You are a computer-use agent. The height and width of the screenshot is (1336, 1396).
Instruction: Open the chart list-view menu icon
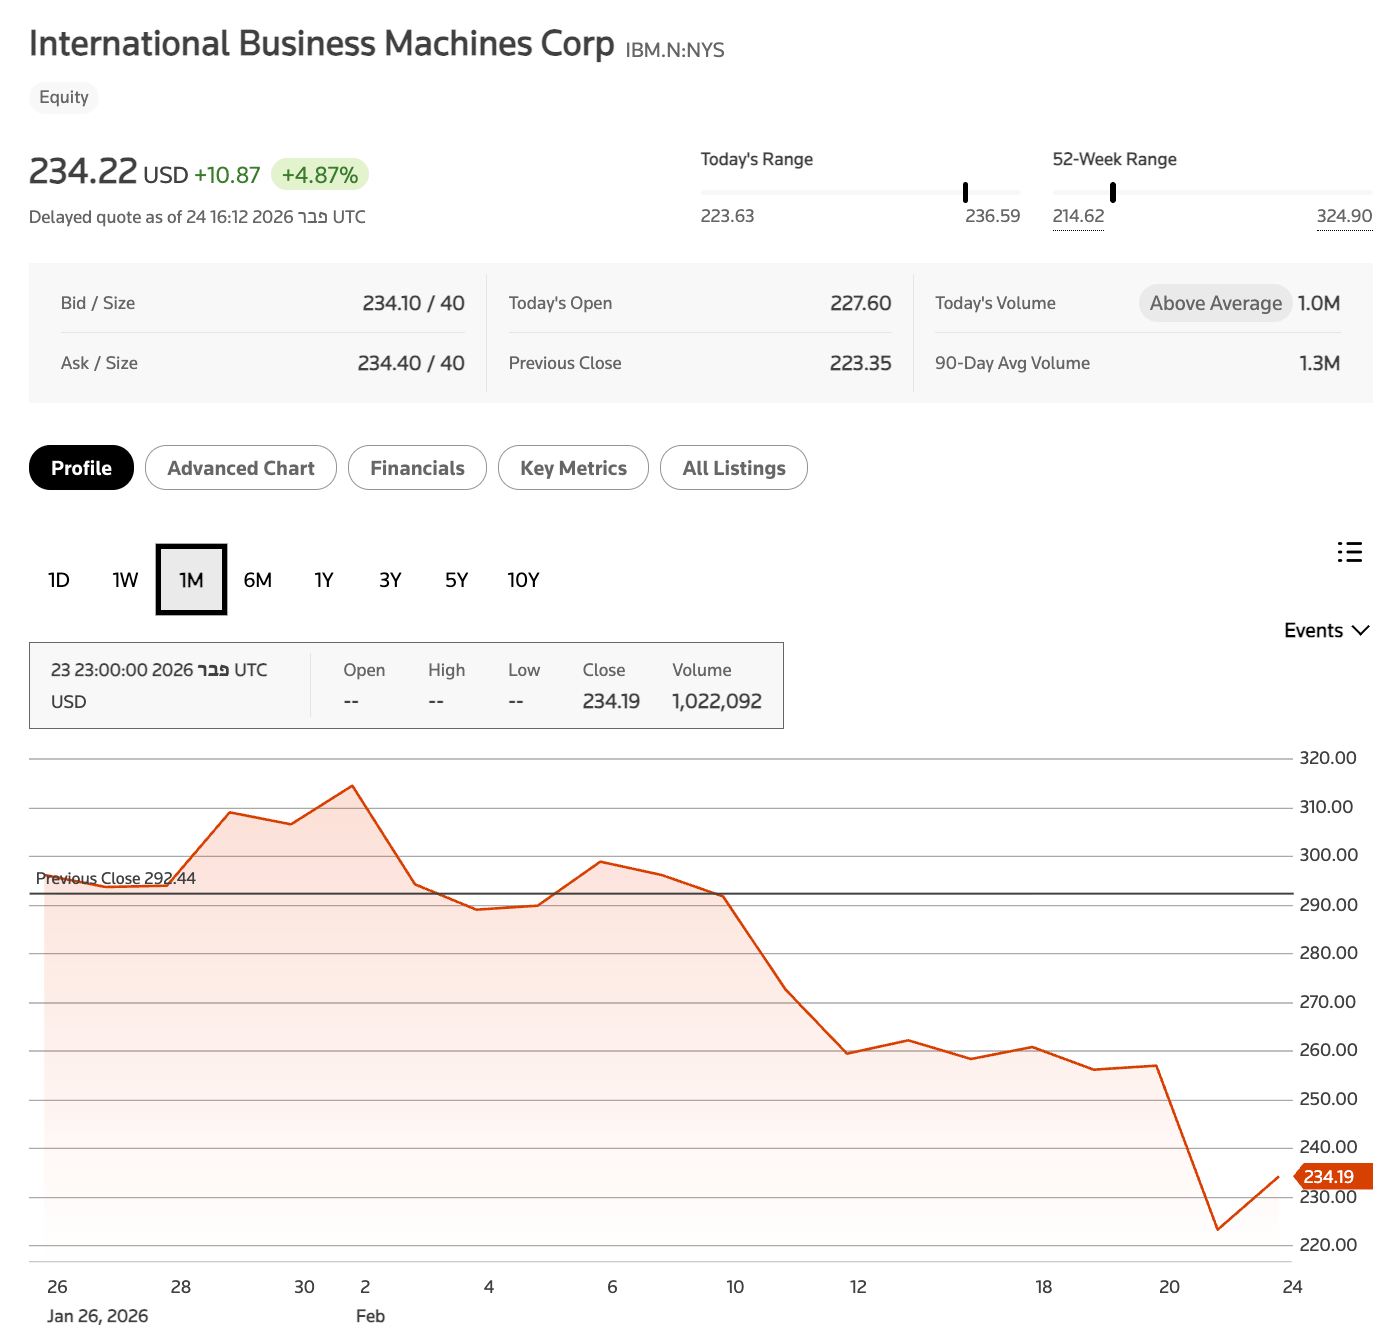1349,552
